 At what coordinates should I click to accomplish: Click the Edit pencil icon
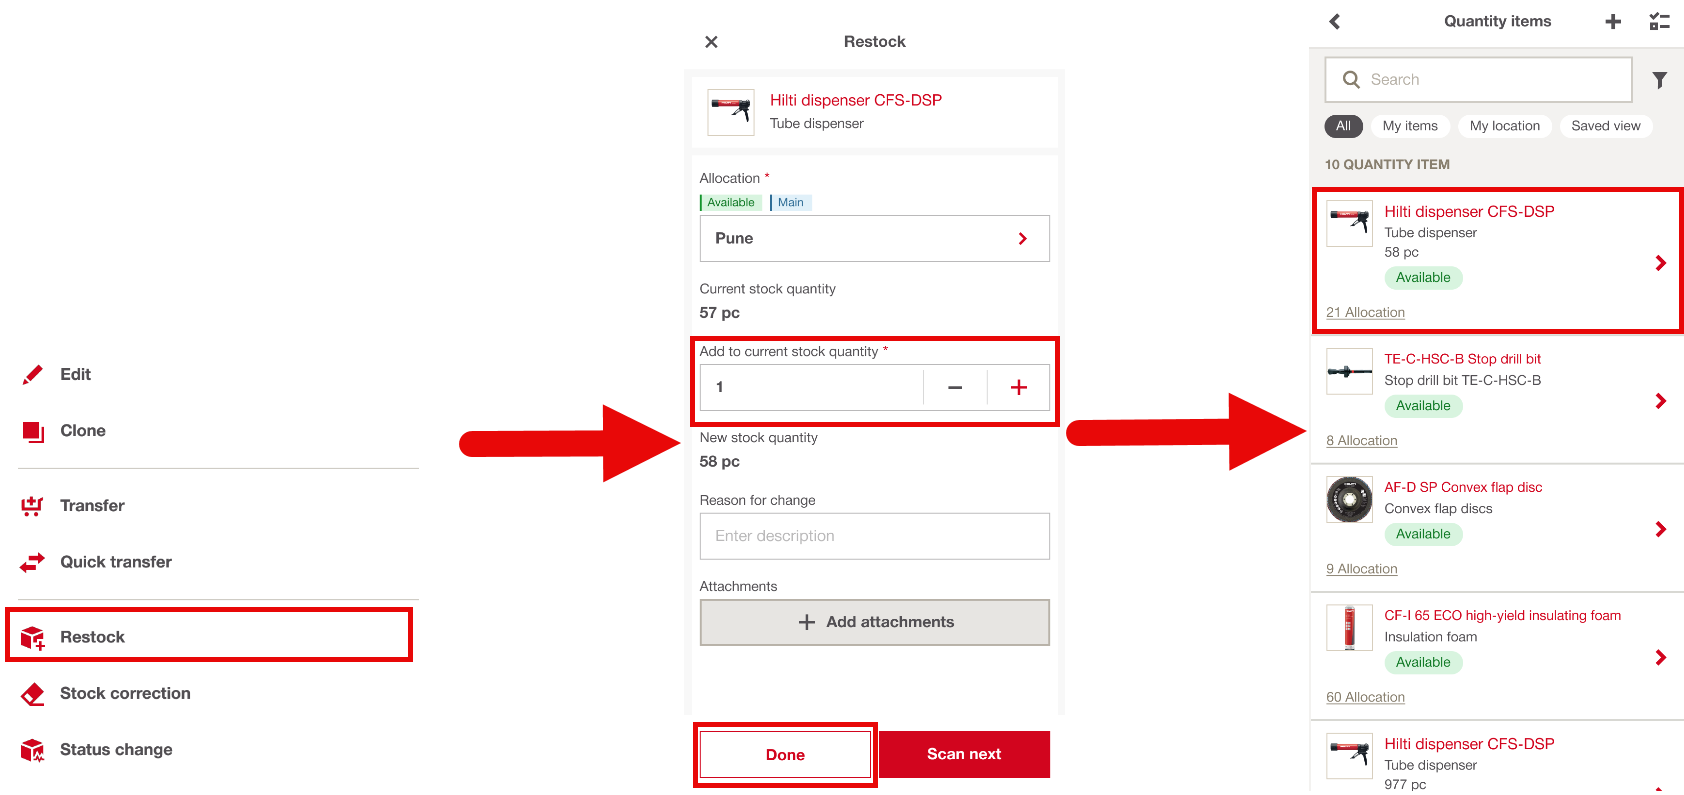pyautogui.click(x=33, y=375)
